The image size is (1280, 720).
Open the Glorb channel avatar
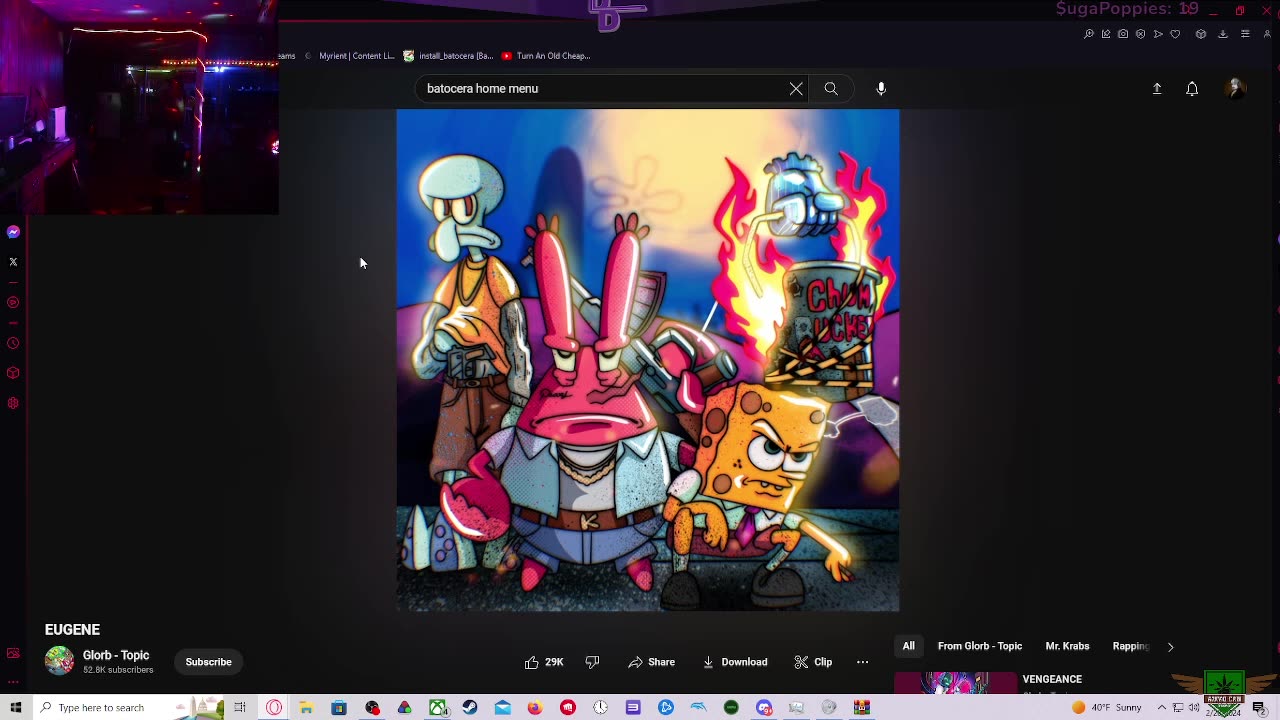pyautogui.click(x=59, y=661)
